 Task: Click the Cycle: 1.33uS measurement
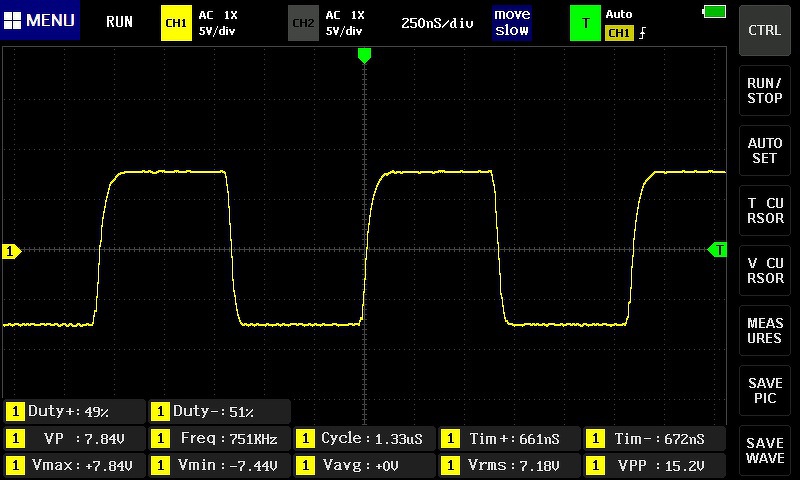364,439
